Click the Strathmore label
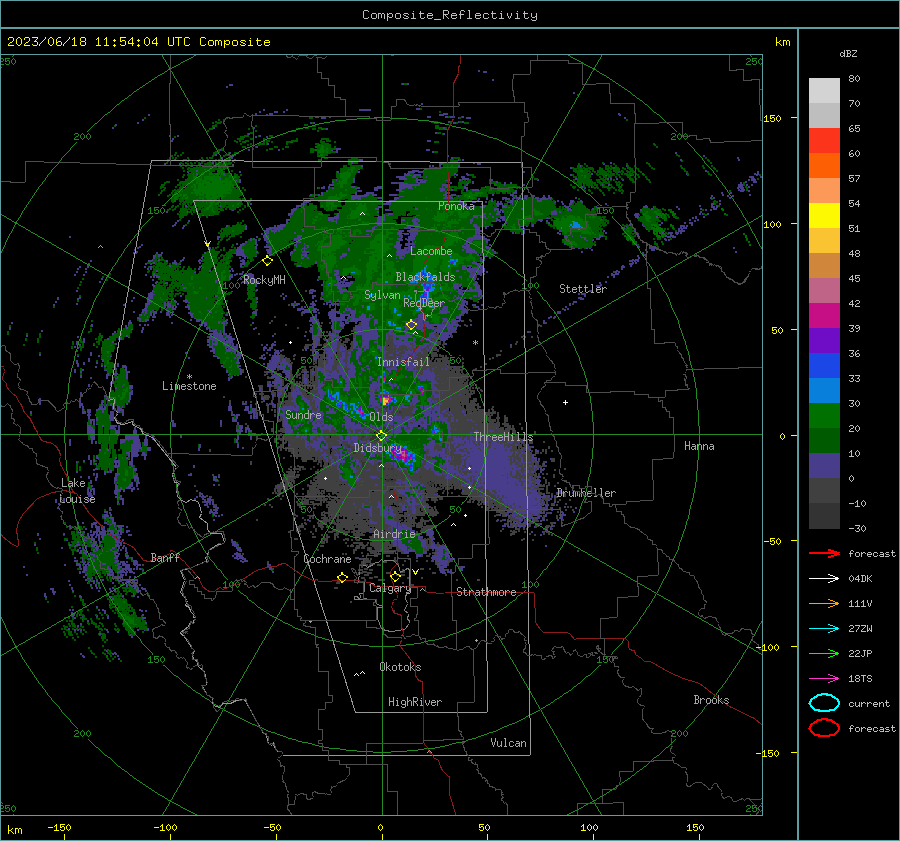The image size is (900, 841). tap(486, 592)
